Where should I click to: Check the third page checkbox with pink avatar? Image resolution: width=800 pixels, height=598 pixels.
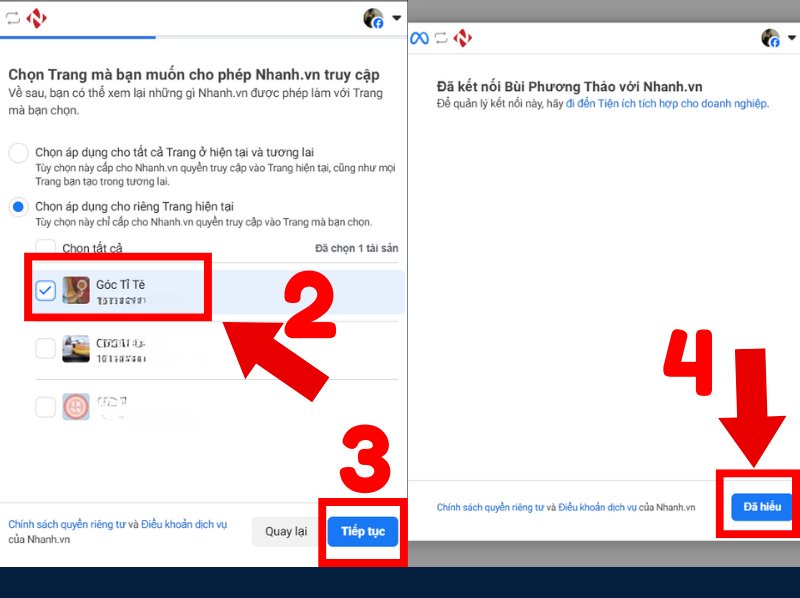click(45, 407)
